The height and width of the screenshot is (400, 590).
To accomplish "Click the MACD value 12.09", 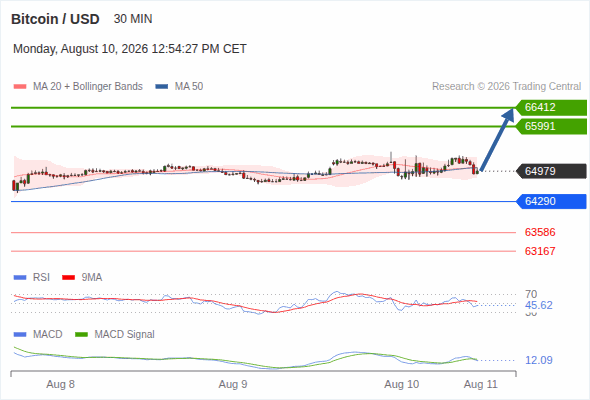I will pyautogui.click(x=539, y=360).
